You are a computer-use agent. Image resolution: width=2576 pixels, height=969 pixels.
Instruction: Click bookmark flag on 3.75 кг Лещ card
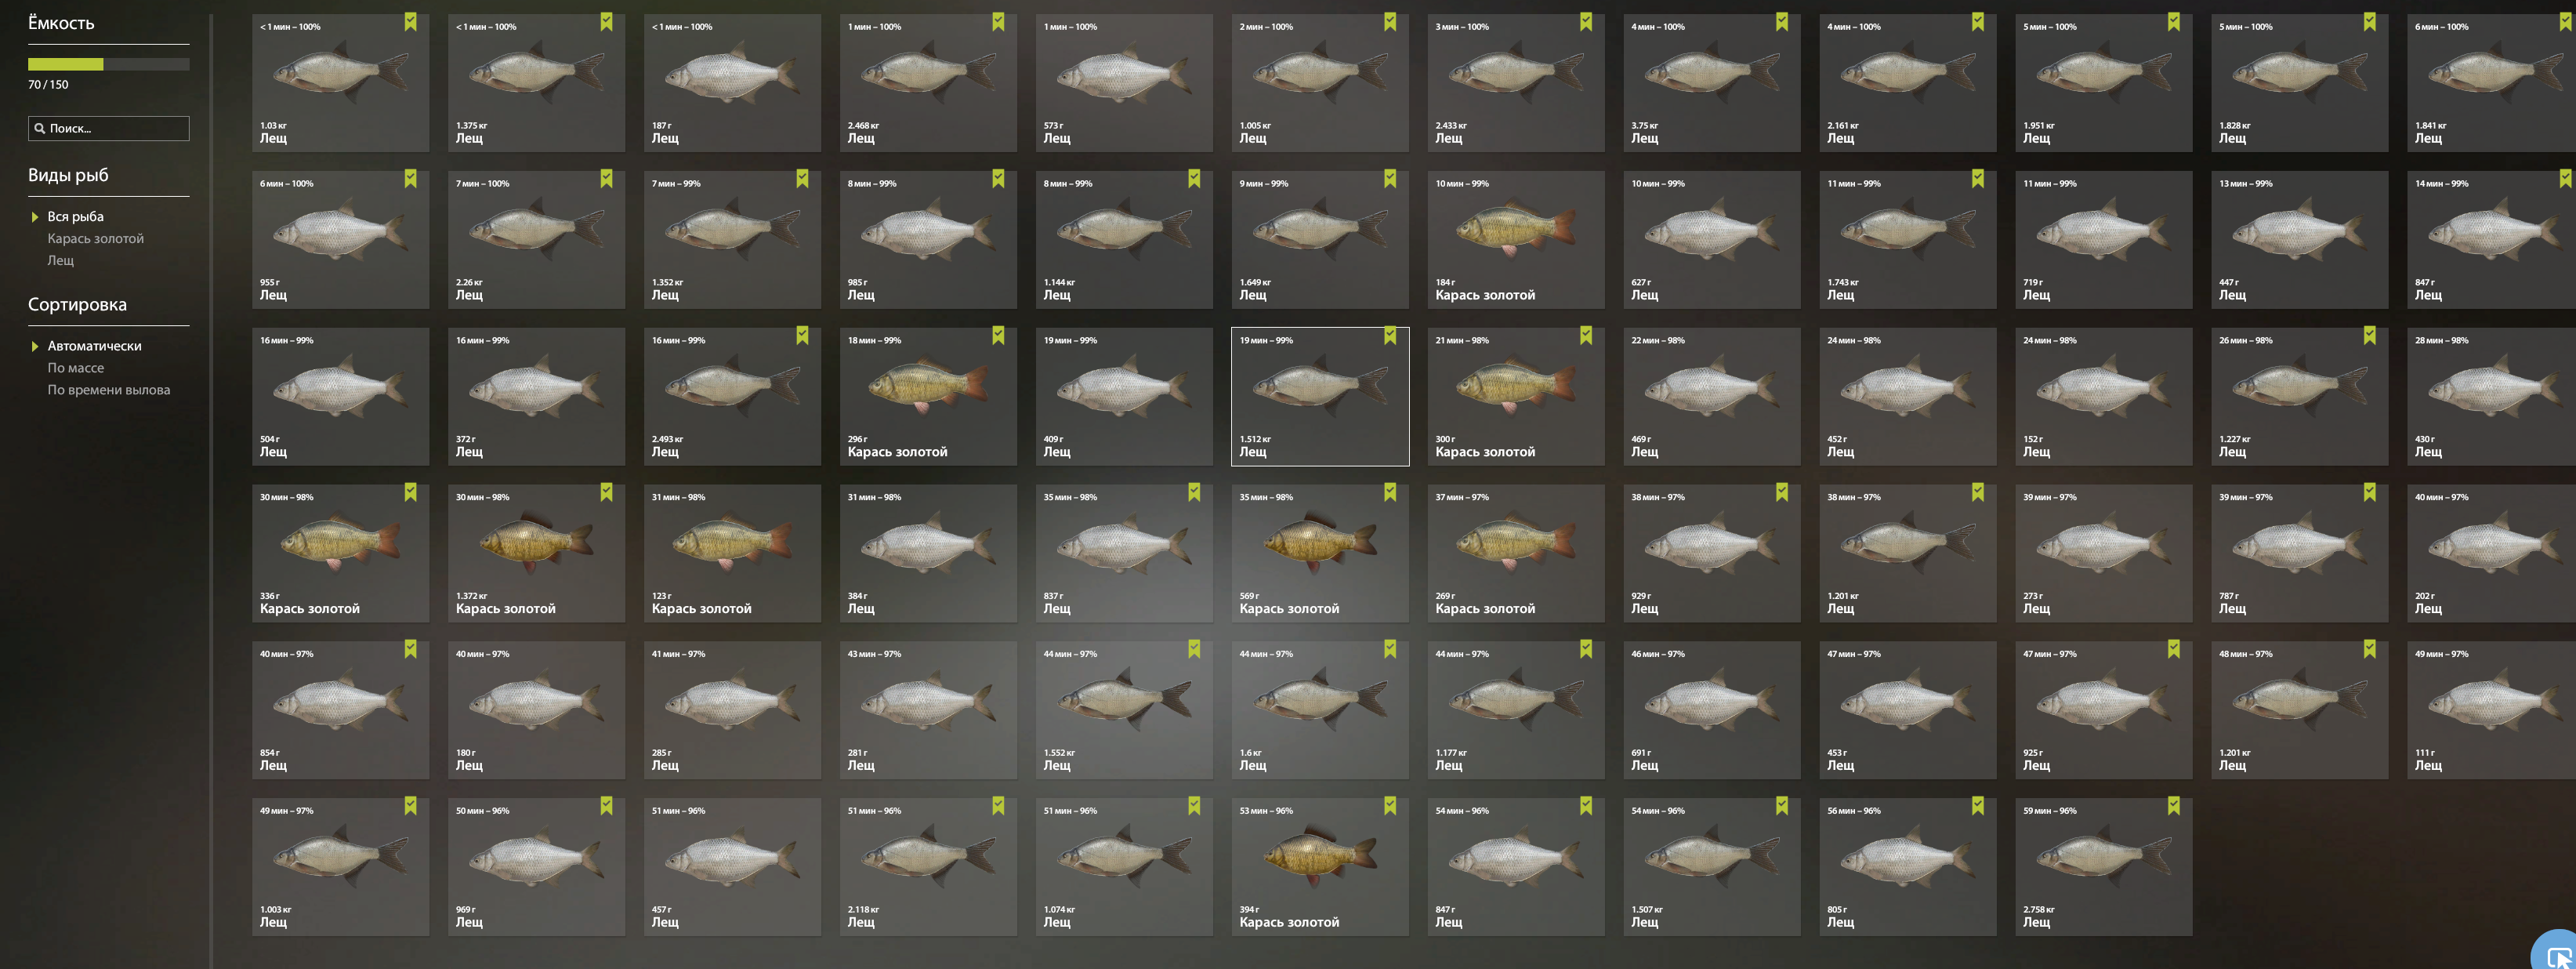coord(1782,22)
